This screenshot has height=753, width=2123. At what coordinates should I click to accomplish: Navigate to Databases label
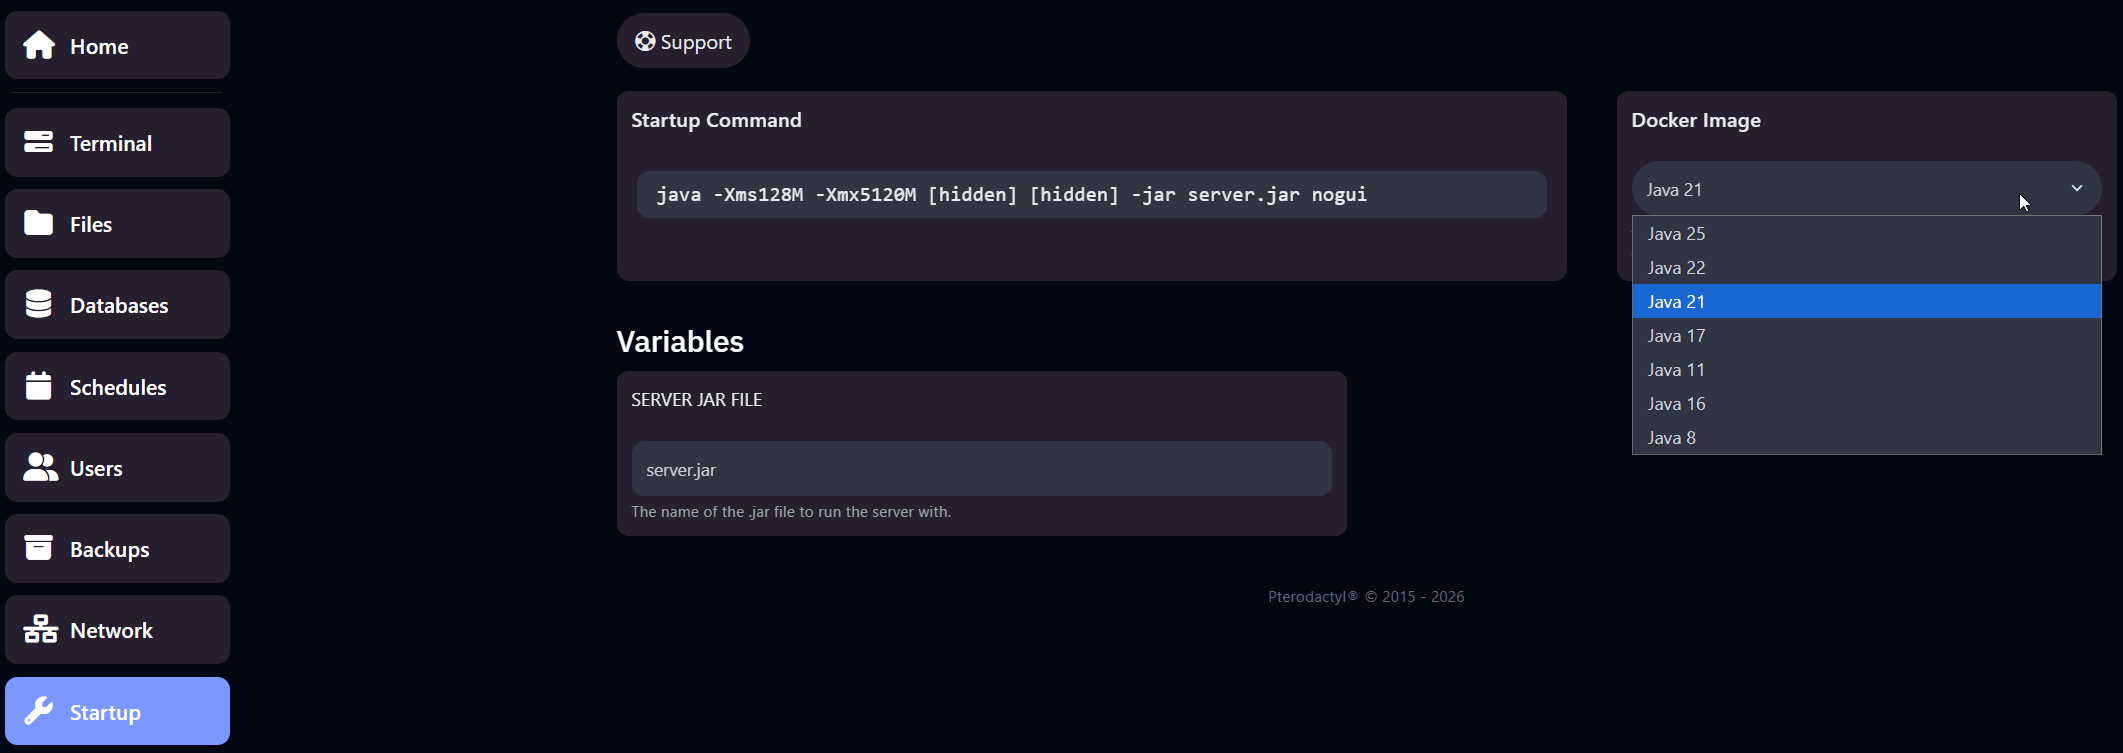point(119,305)
